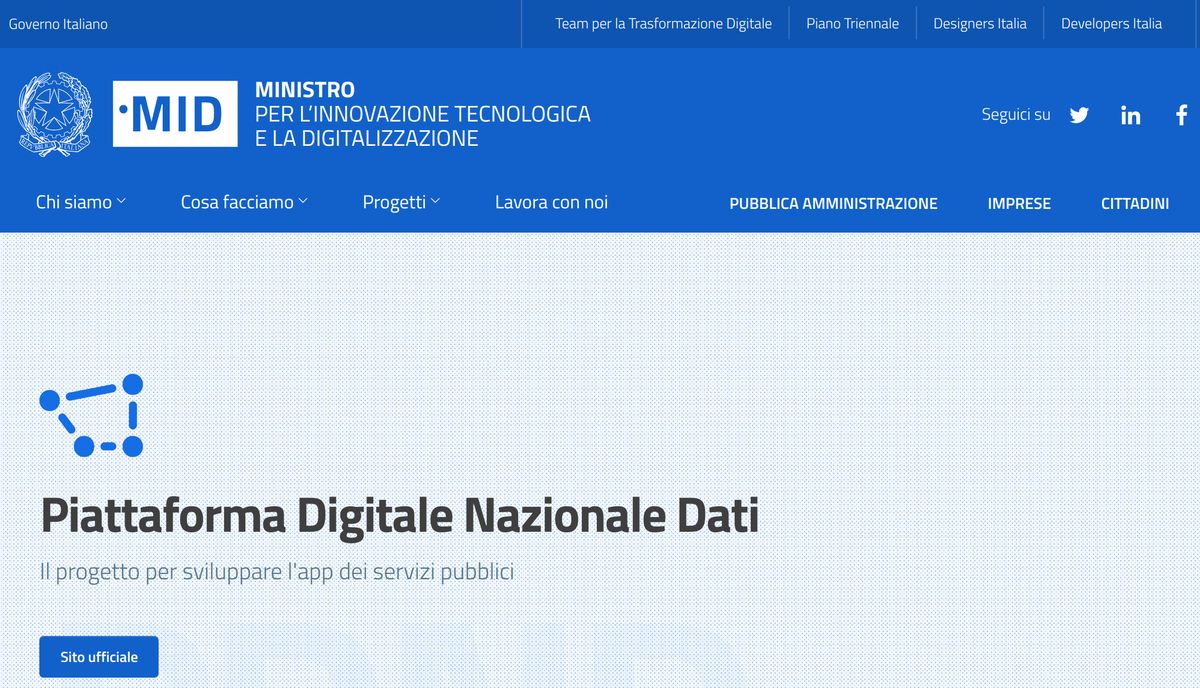Expand the Chi siamo dropdown menu
This screenshot has height=688, width=1200.
(x=81, y=202)
